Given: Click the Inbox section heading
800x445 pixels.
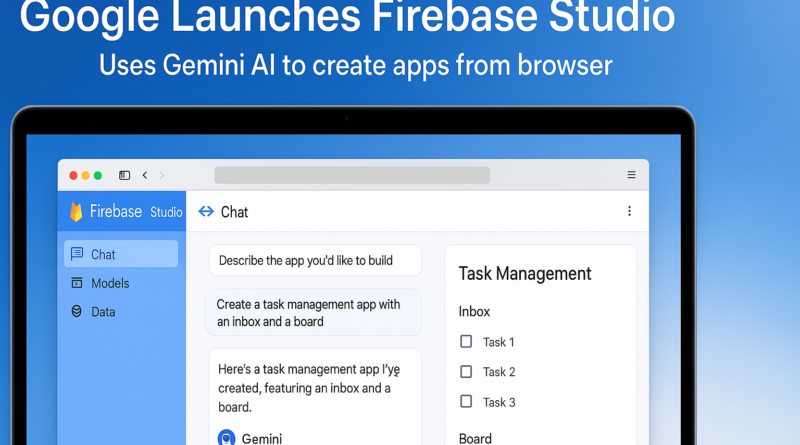Looking at the screenshot, I should pos(474,311).
